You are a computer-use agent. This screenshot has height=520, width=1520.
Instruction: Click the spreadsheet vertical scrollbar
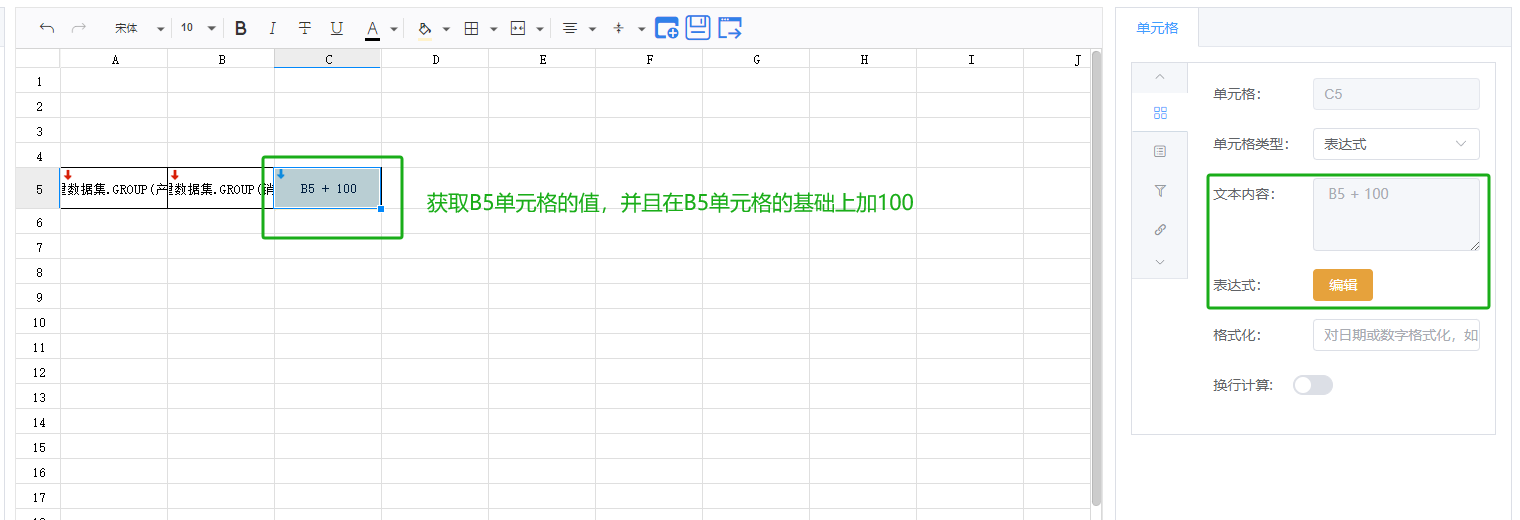pyautogui.click(x=1096, y=280)
